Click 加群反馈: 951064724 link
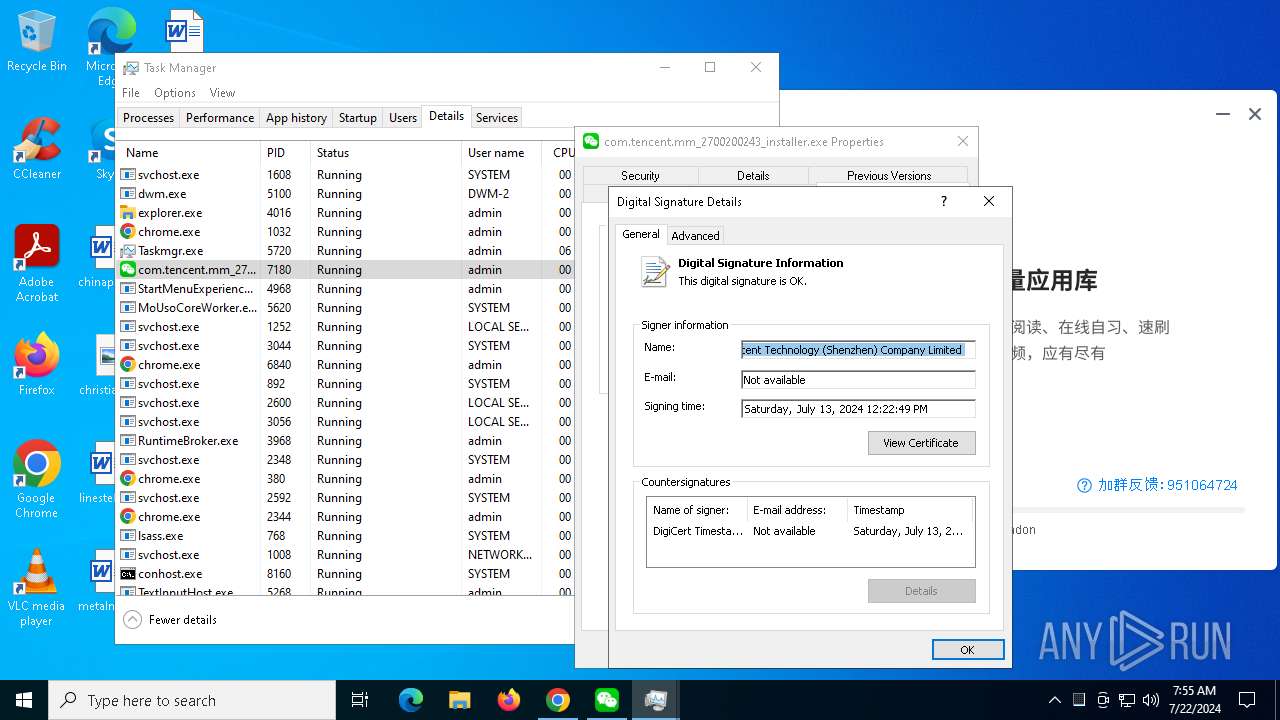 click(x=1167, y=485)
